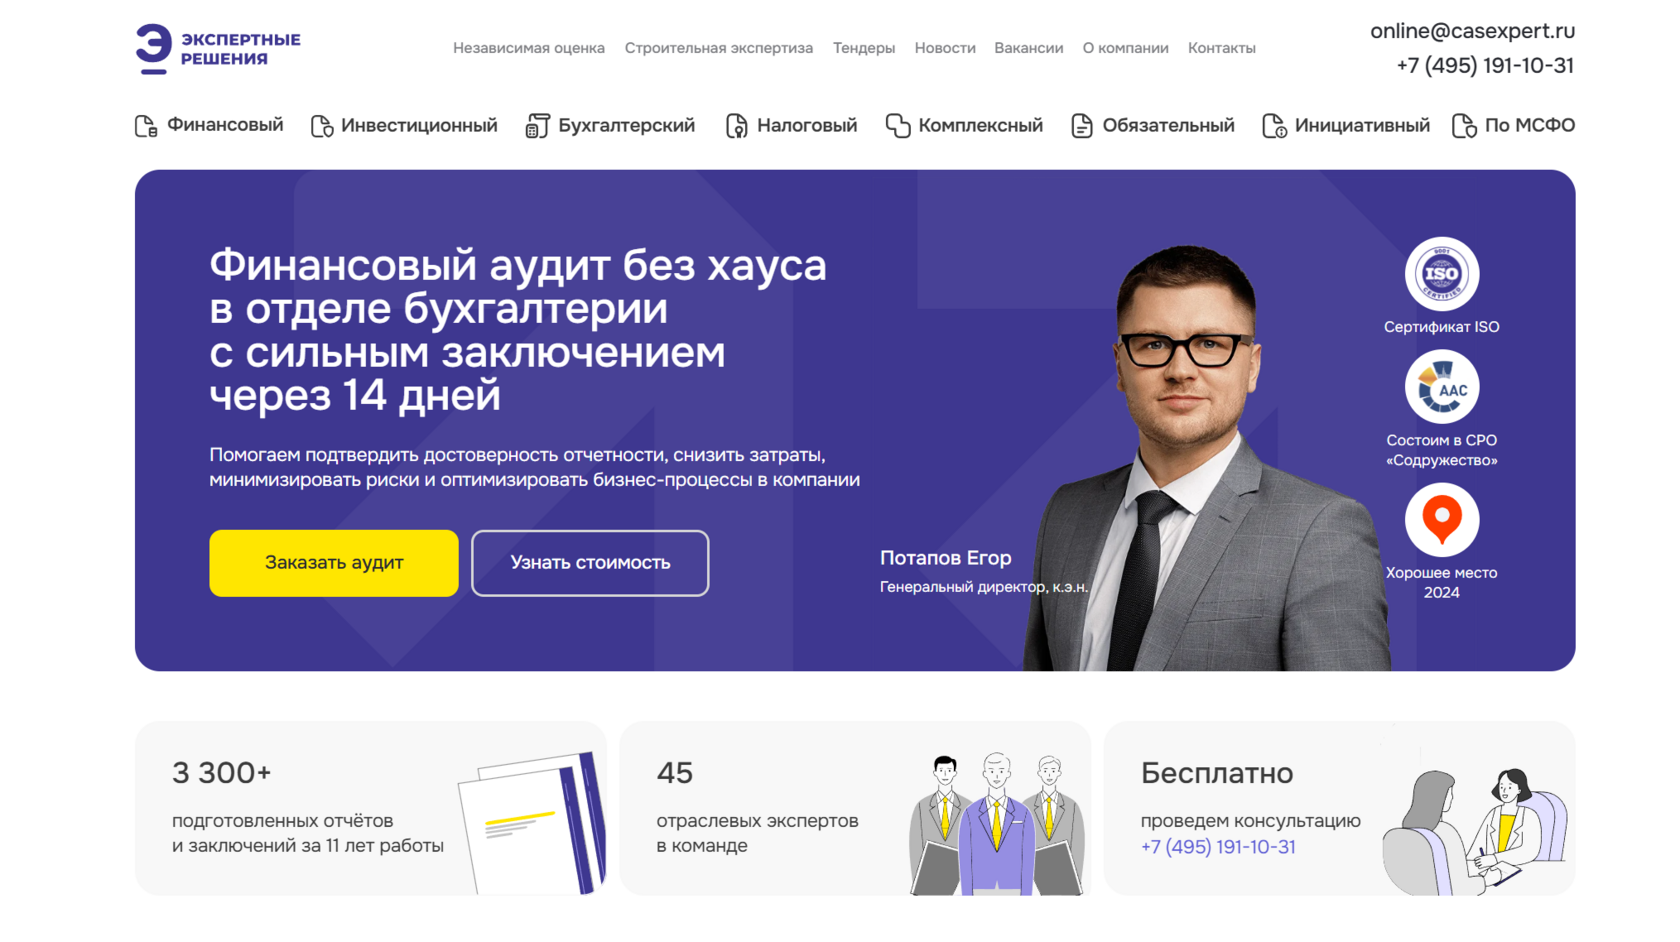Viewport: 1680px width, 942px height.
Task: Go to Строительная экспертиза section
Action: click(718, 48)
